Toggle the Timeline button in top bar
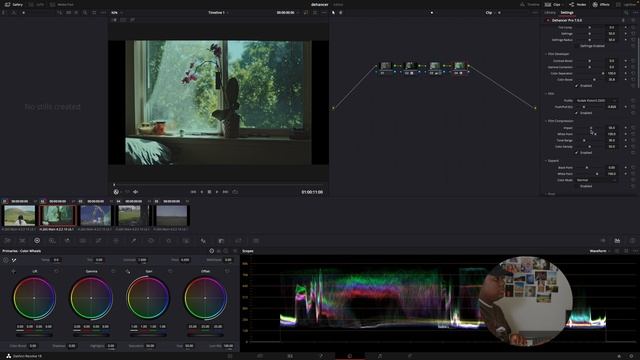Image resolution: width=640 pixels, height=360 pixels. pos(530,4)
